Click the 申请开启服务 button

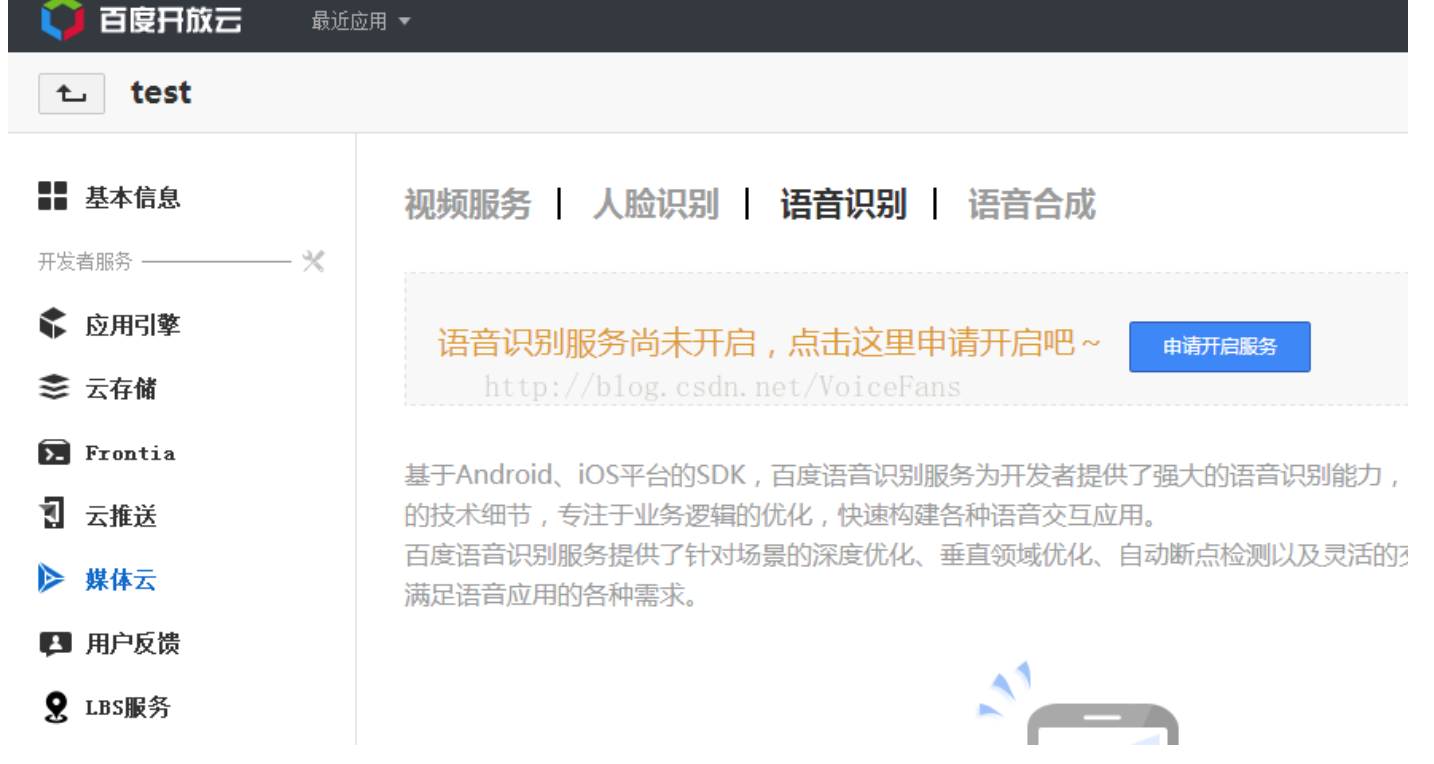pos(1220,347)
